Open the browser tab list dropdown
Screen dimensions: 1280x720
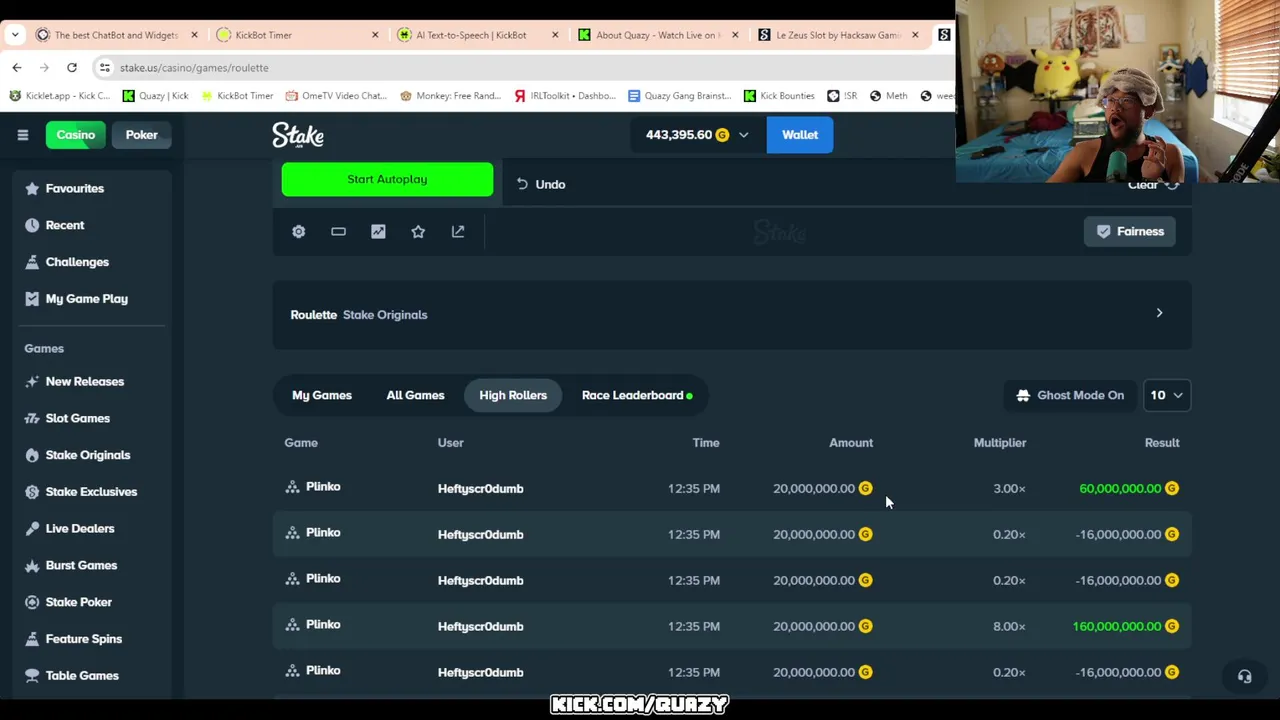pyautogui.click(x=14, y=35)
